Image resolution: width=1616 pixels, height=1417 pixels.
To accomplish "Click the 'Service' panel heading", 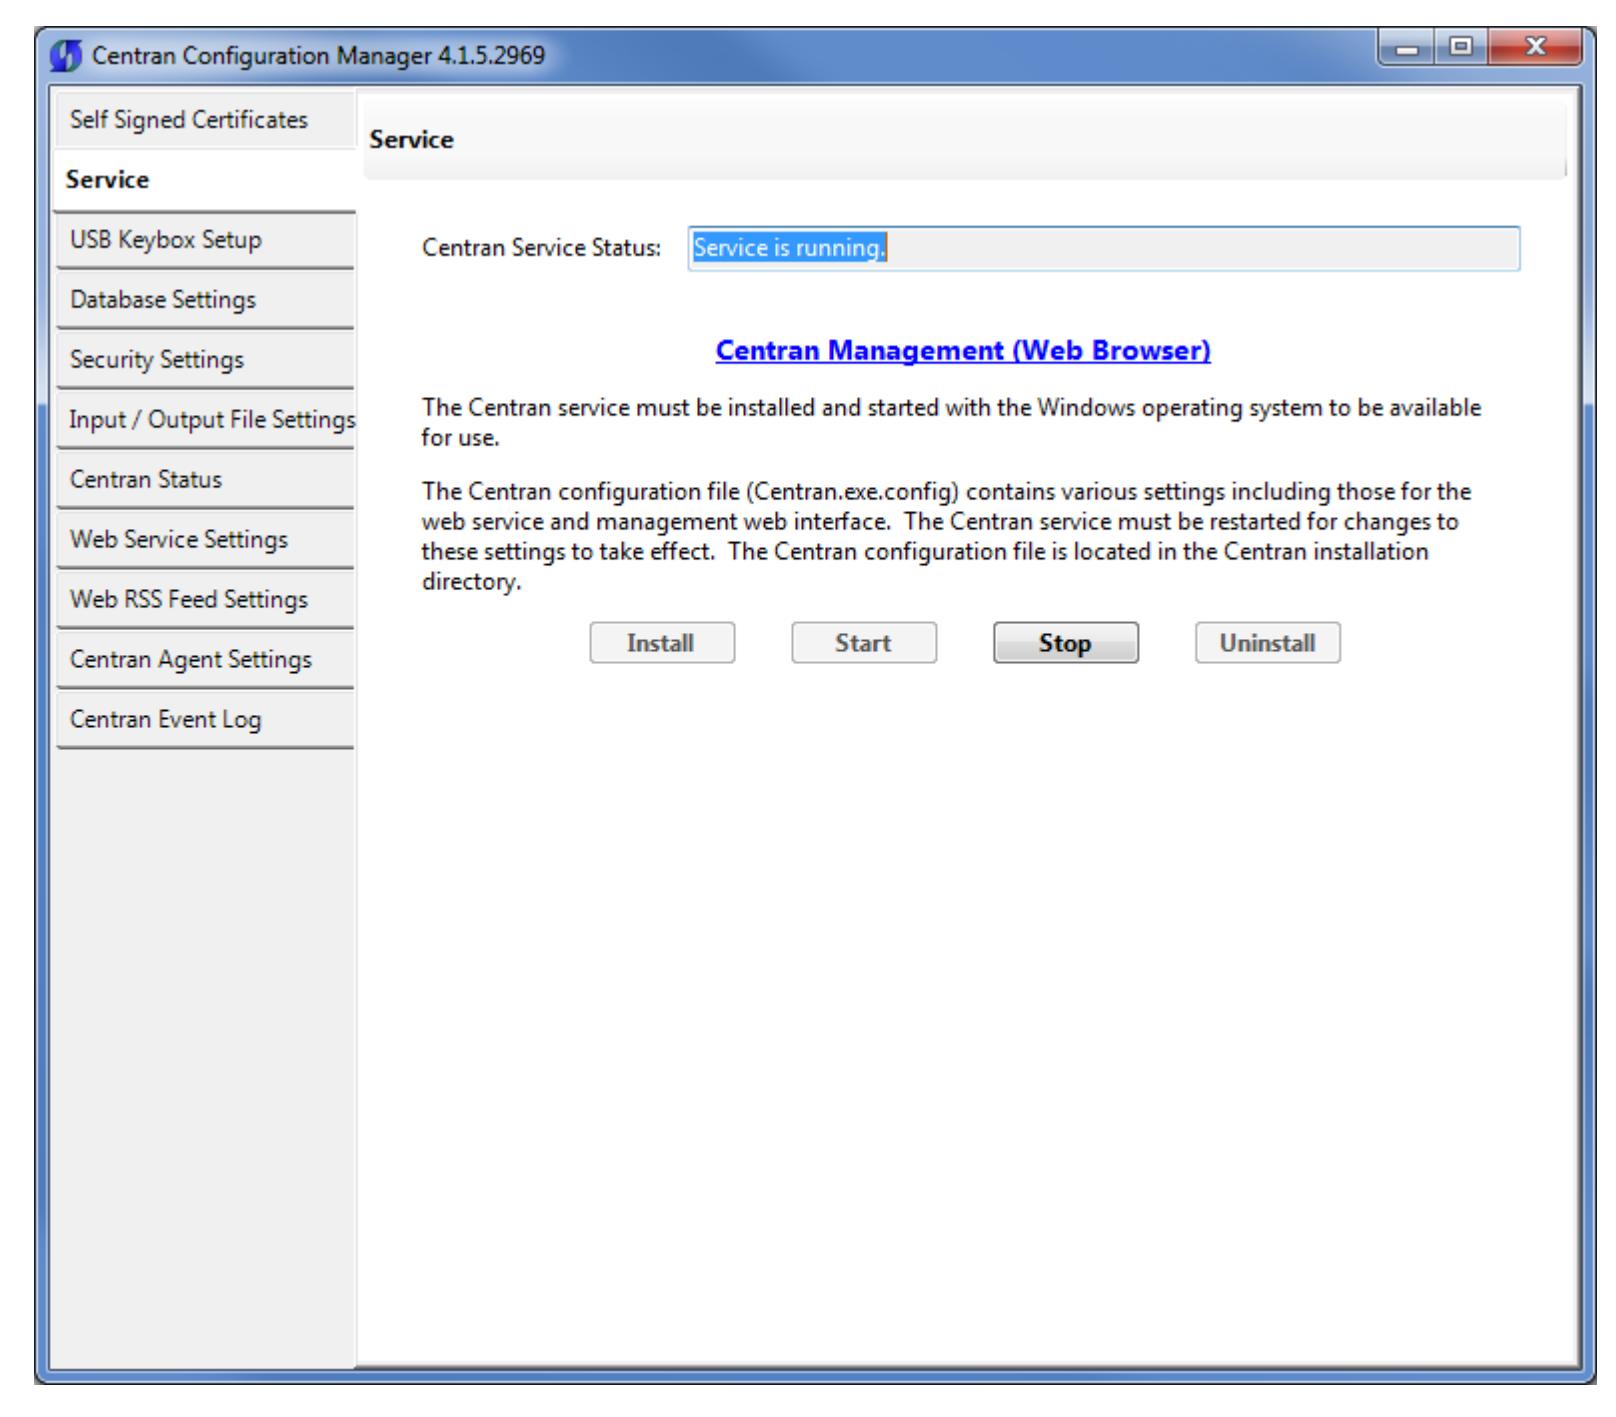I will 412,140.
